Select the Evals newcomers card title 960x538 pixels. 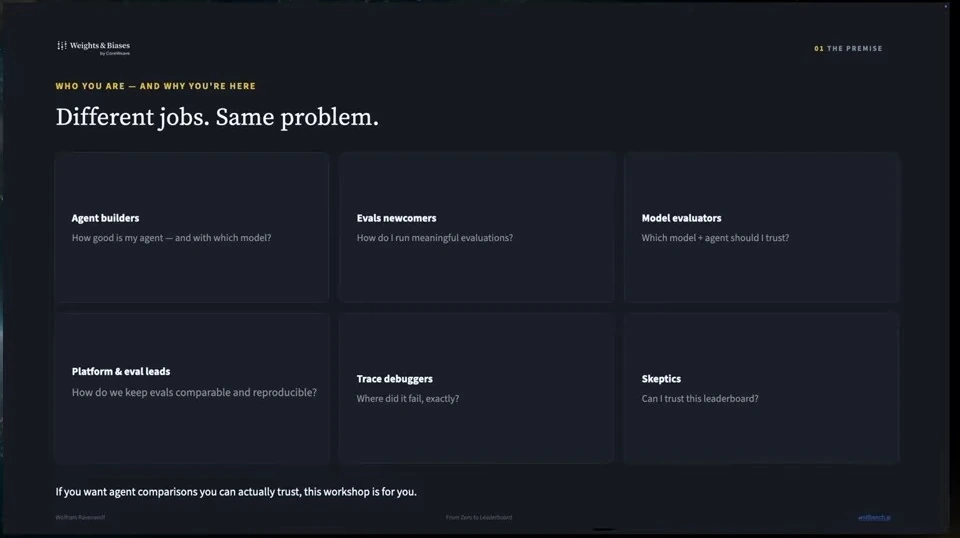[x=396, y=218]
